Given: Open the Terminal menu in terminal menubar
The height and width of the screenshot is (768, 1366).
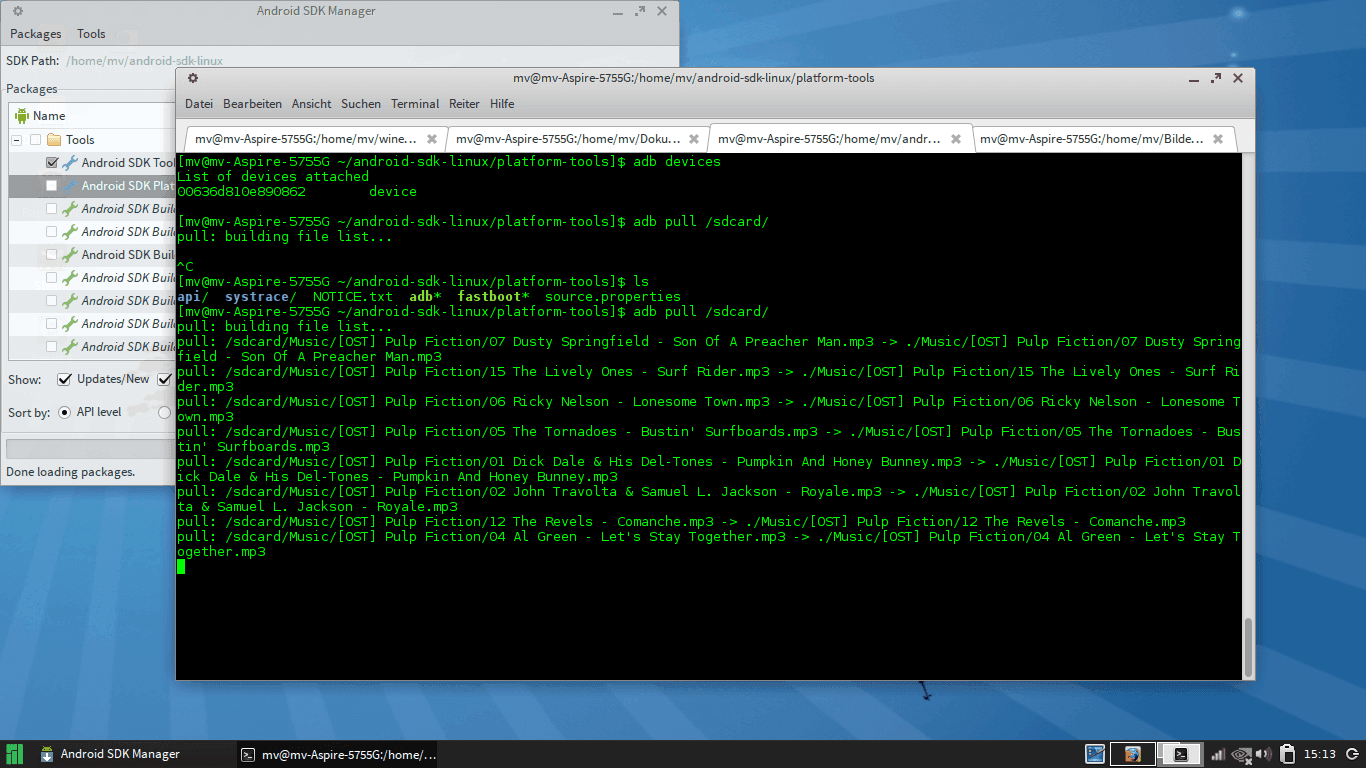Looking at the screenshot, I should coord(415,104).
